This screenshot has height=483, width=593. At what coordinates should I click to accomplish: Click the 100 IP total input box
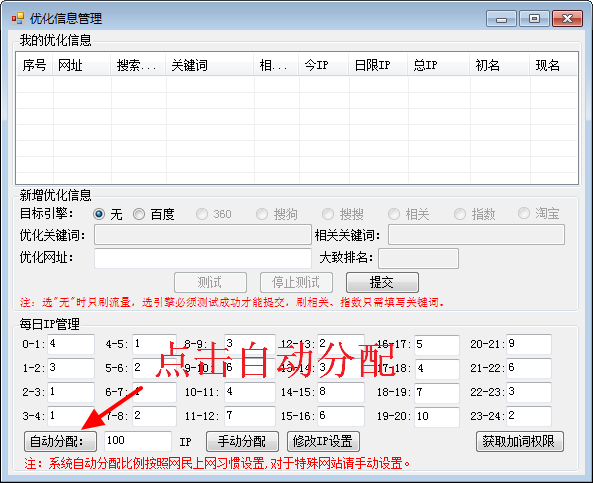click(x=138, y=441)
